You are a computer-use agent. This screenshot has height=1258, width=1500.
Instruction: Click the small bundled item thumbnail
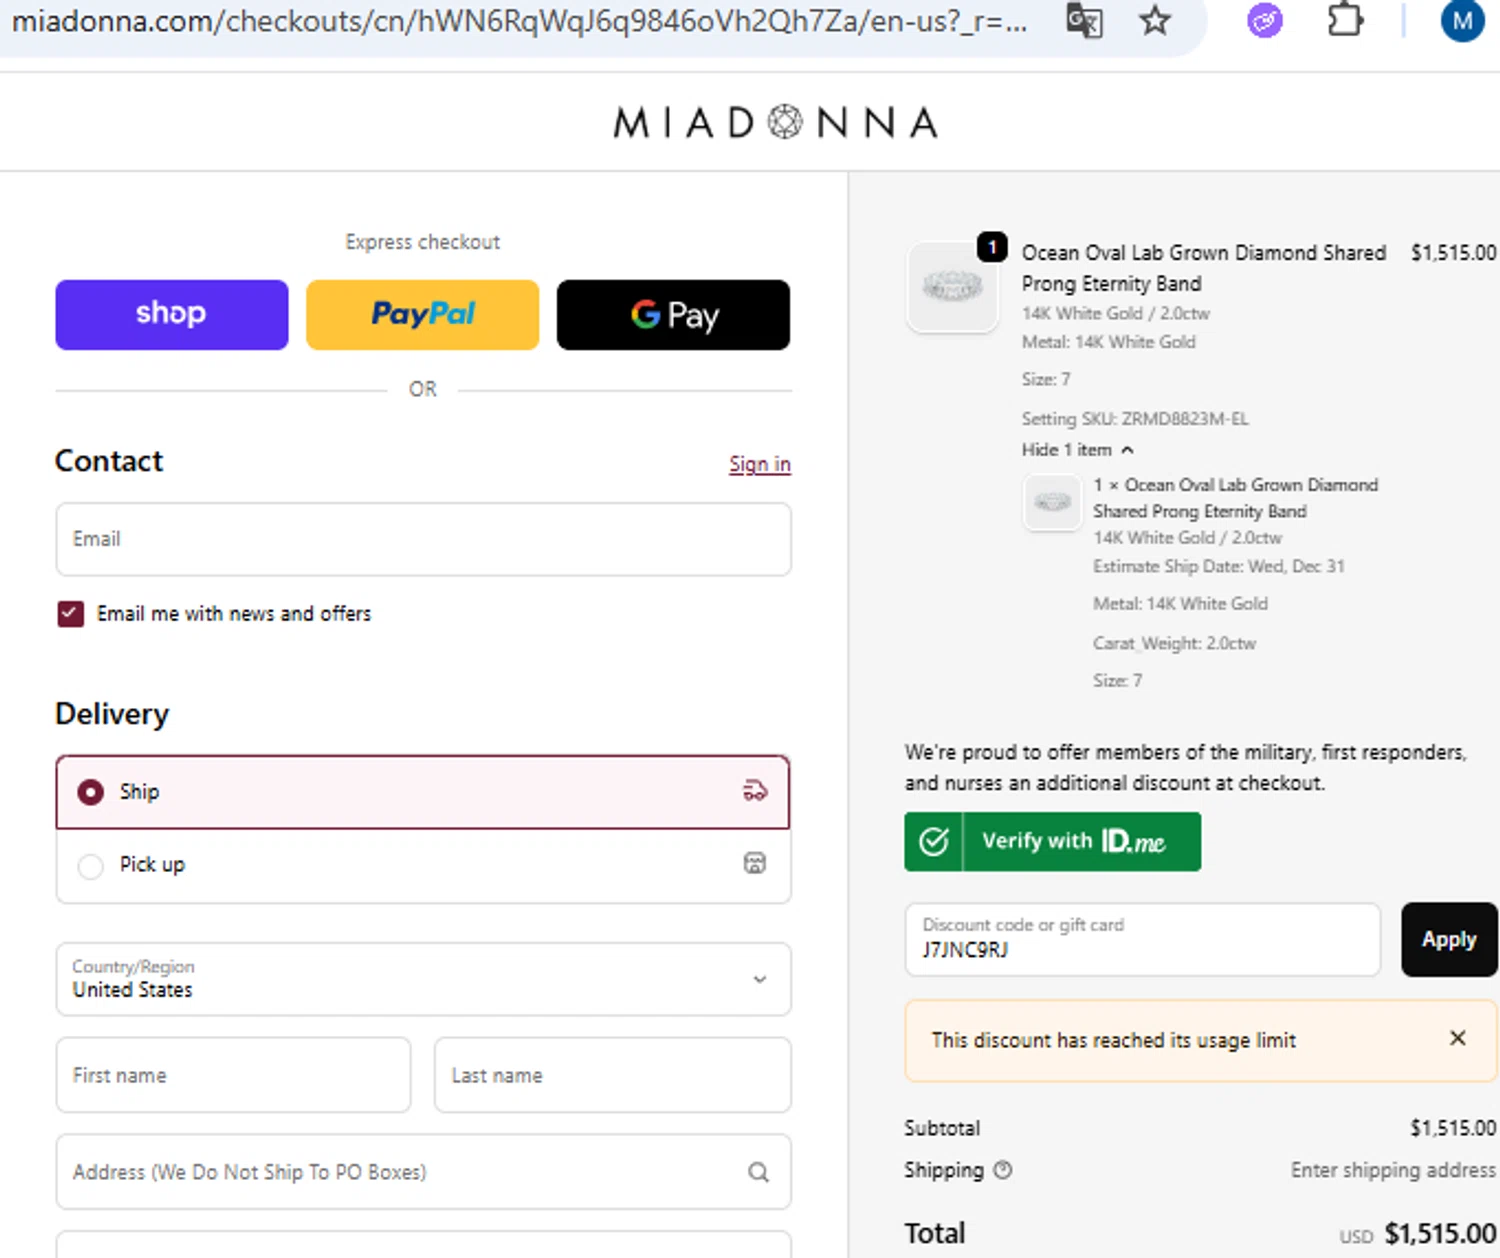1053,502
